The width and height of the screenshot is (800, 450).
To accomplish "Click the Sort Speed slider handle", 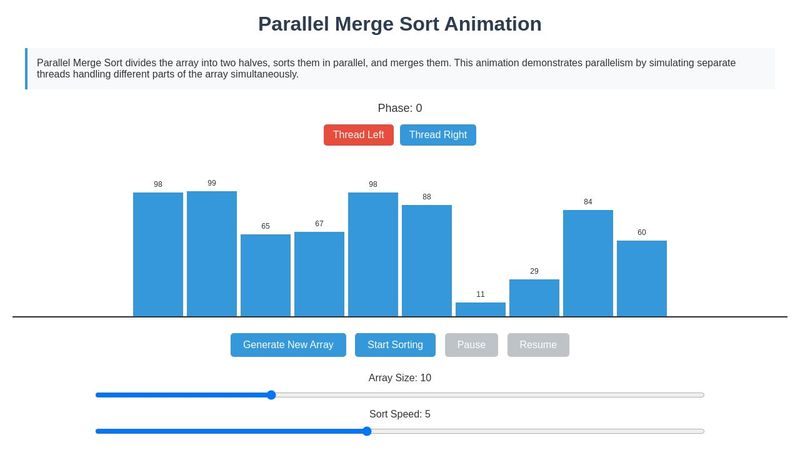I will click(366, 431).
